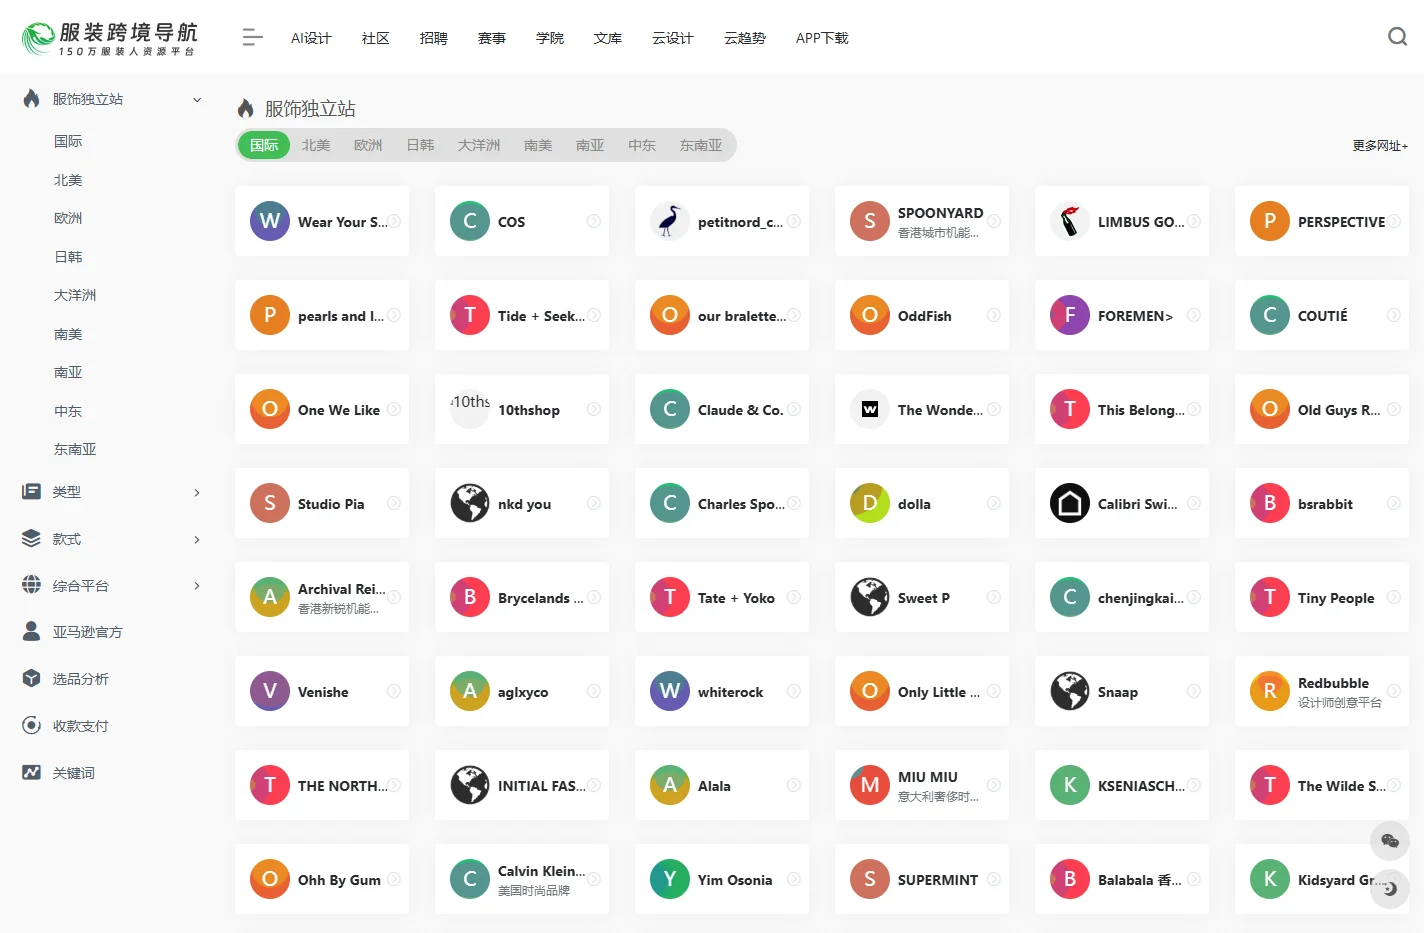Switch to the 大洋洲 region tab

(479, 145)
